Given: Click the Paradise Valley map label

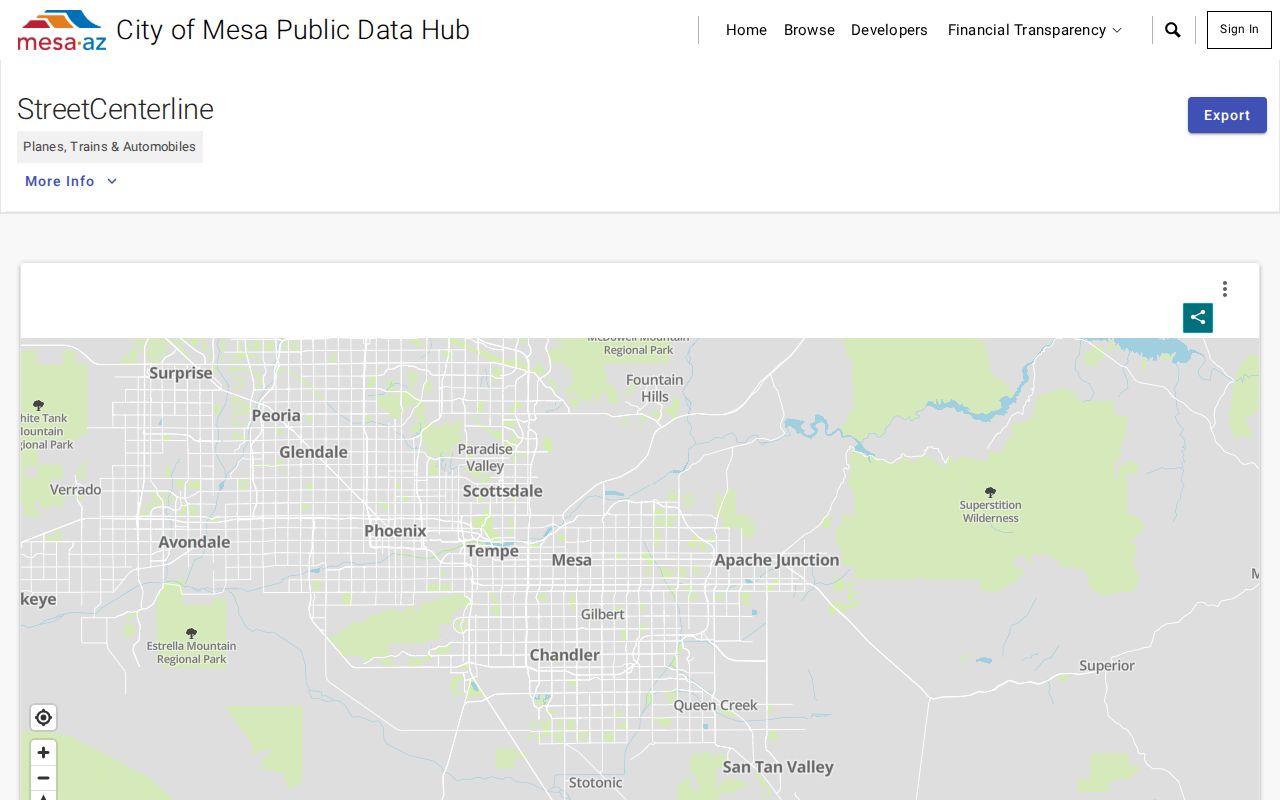Looking at the screenshot, I should (485, 457).
